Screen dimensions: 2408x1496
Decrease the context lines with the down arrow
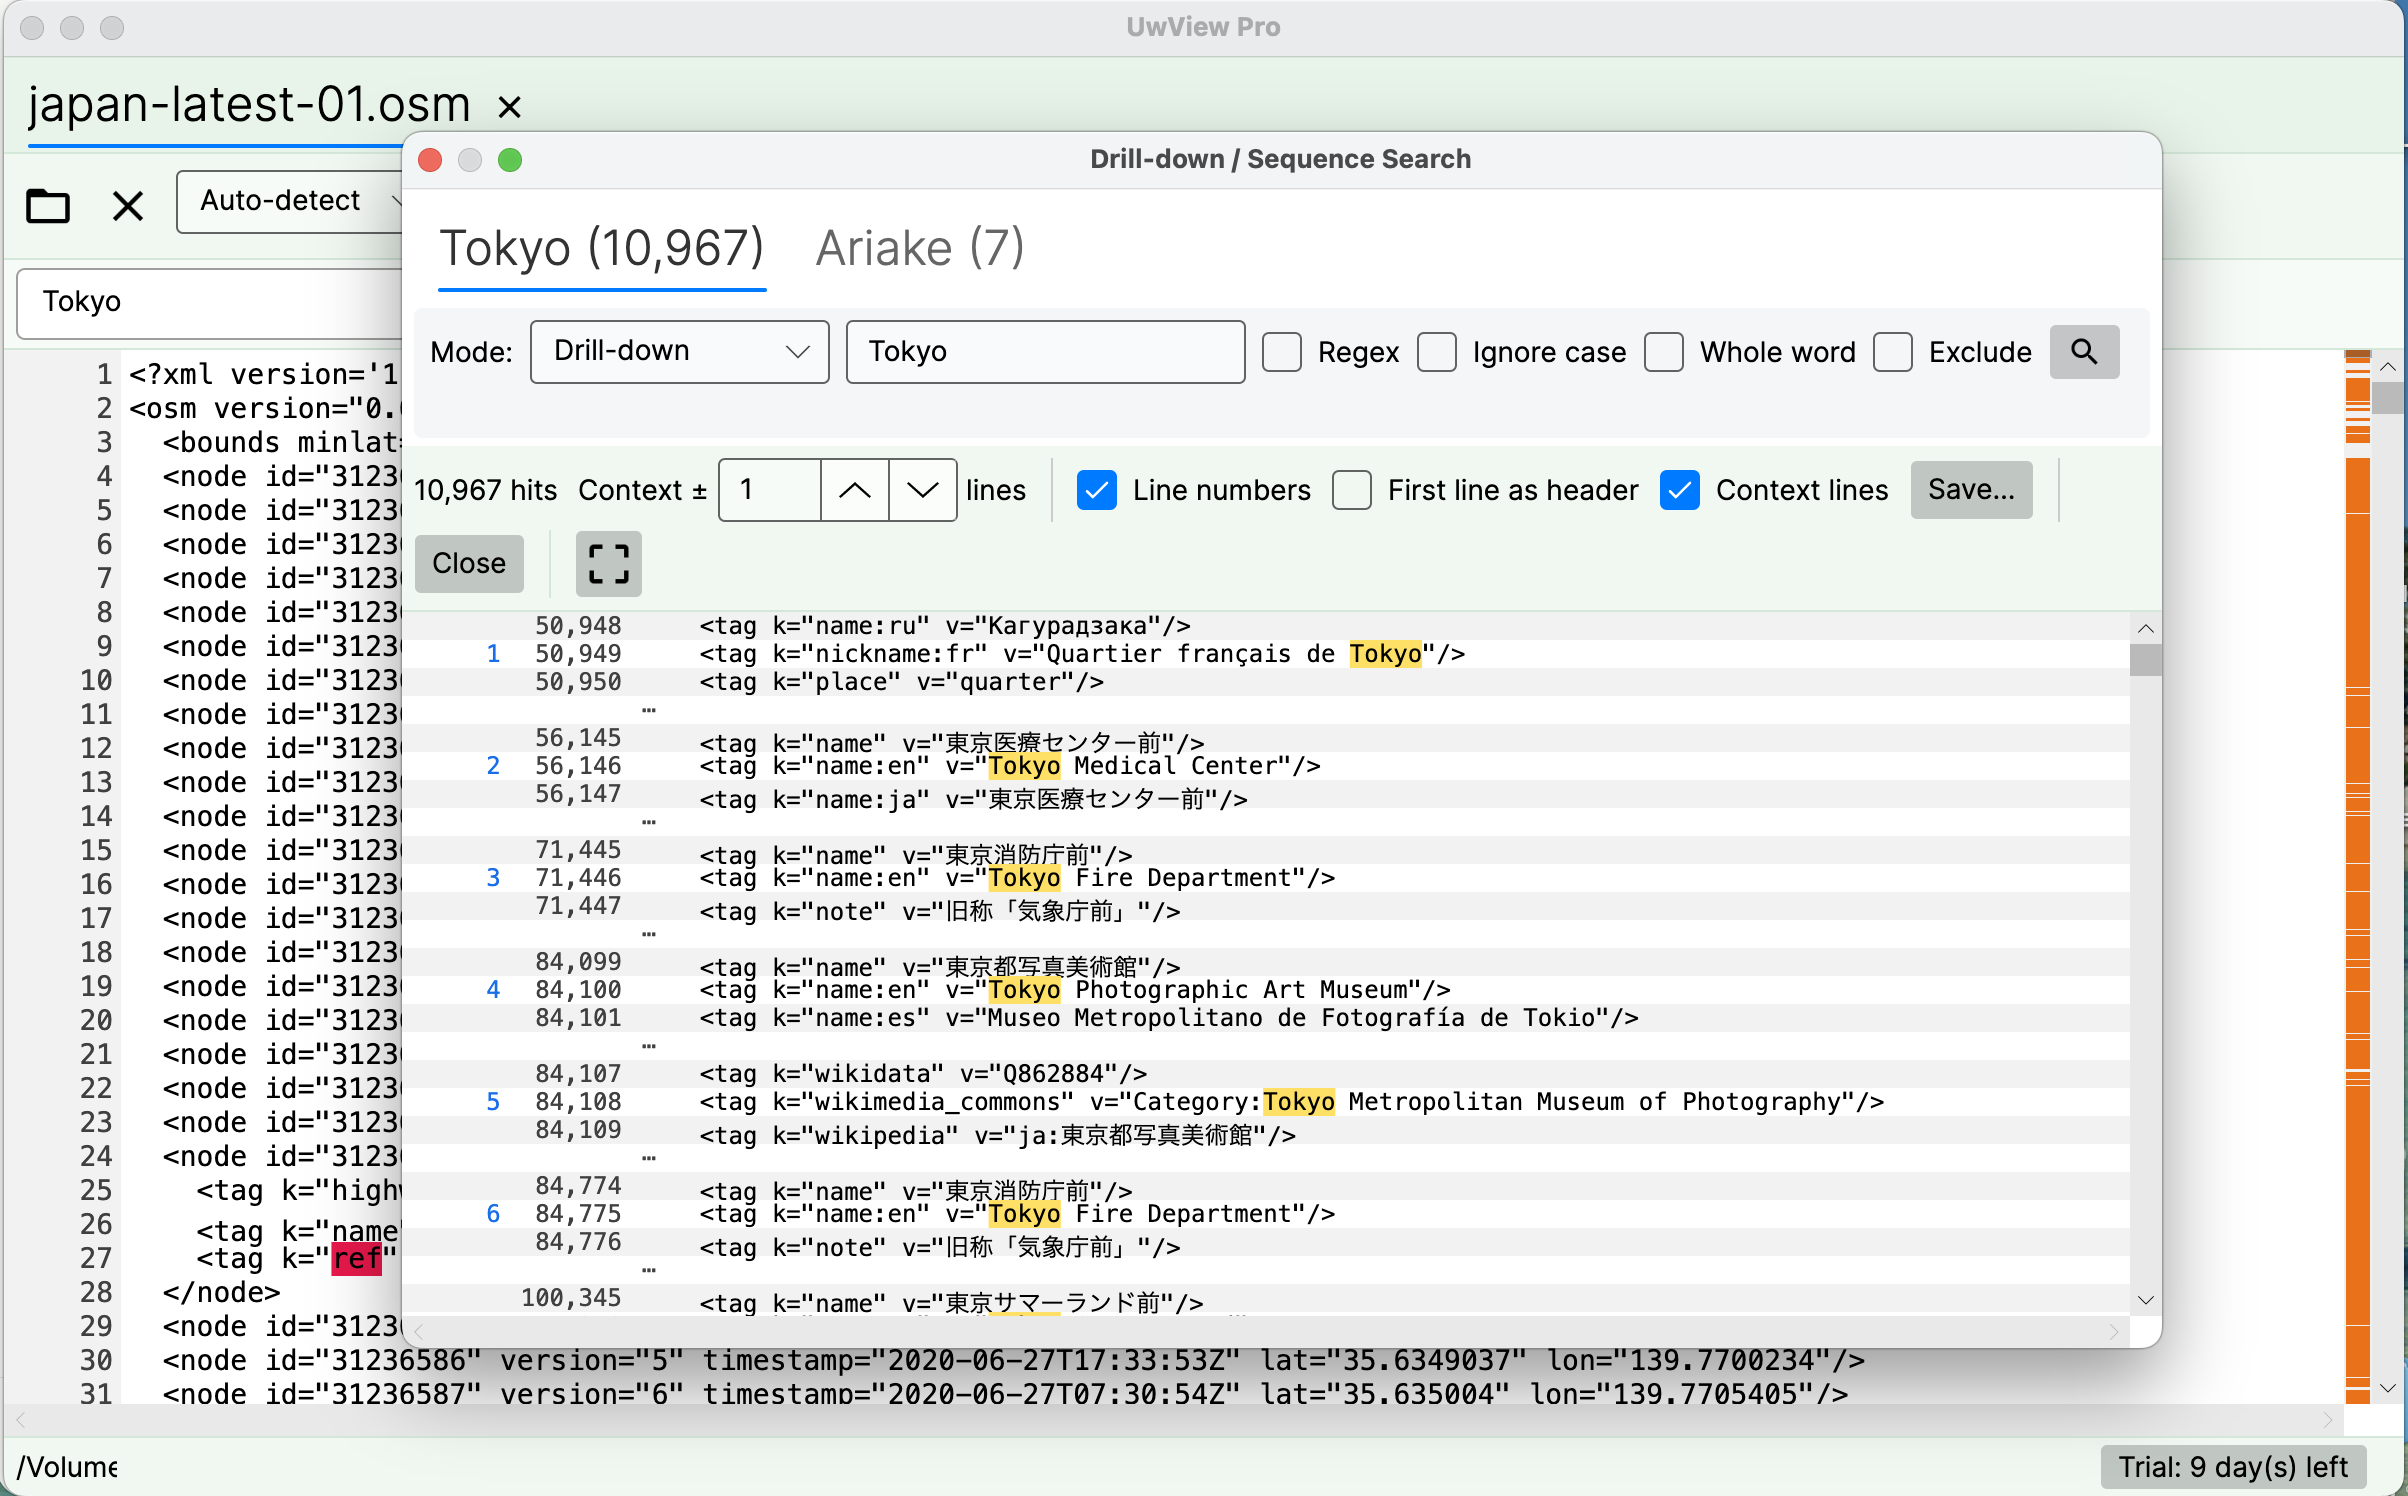[x=922, y=490]
